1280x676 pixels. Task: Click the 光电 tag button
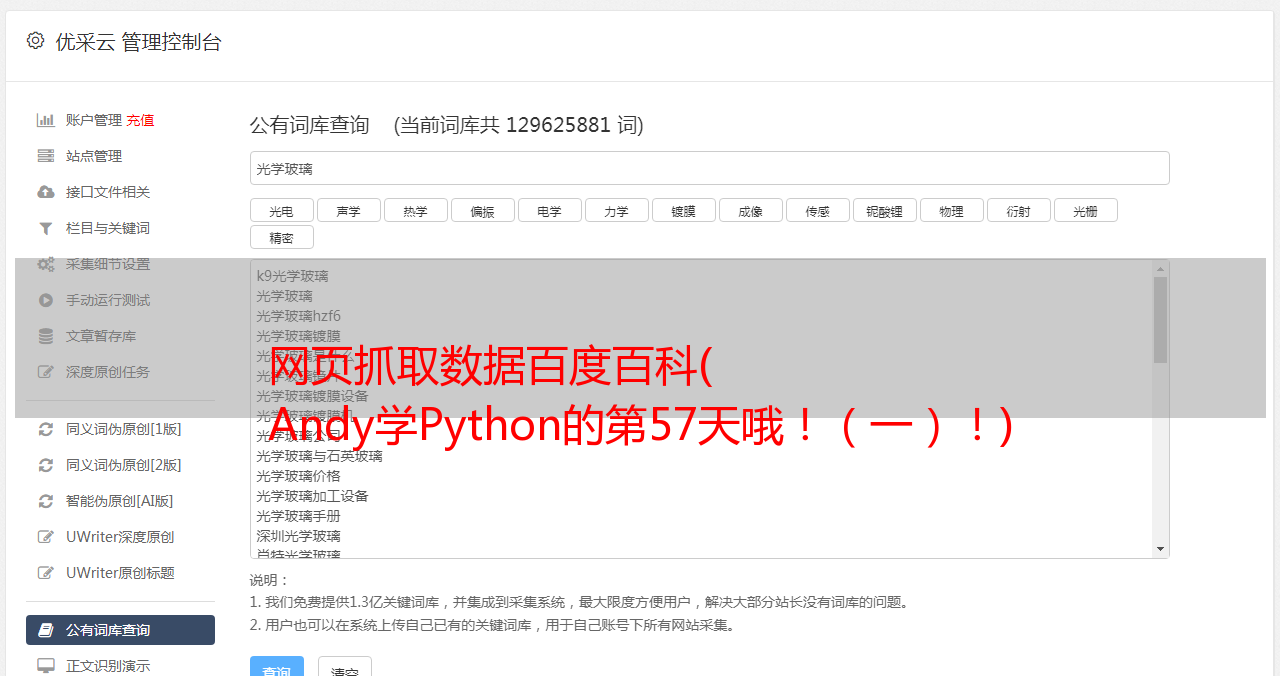coord(282,210)
